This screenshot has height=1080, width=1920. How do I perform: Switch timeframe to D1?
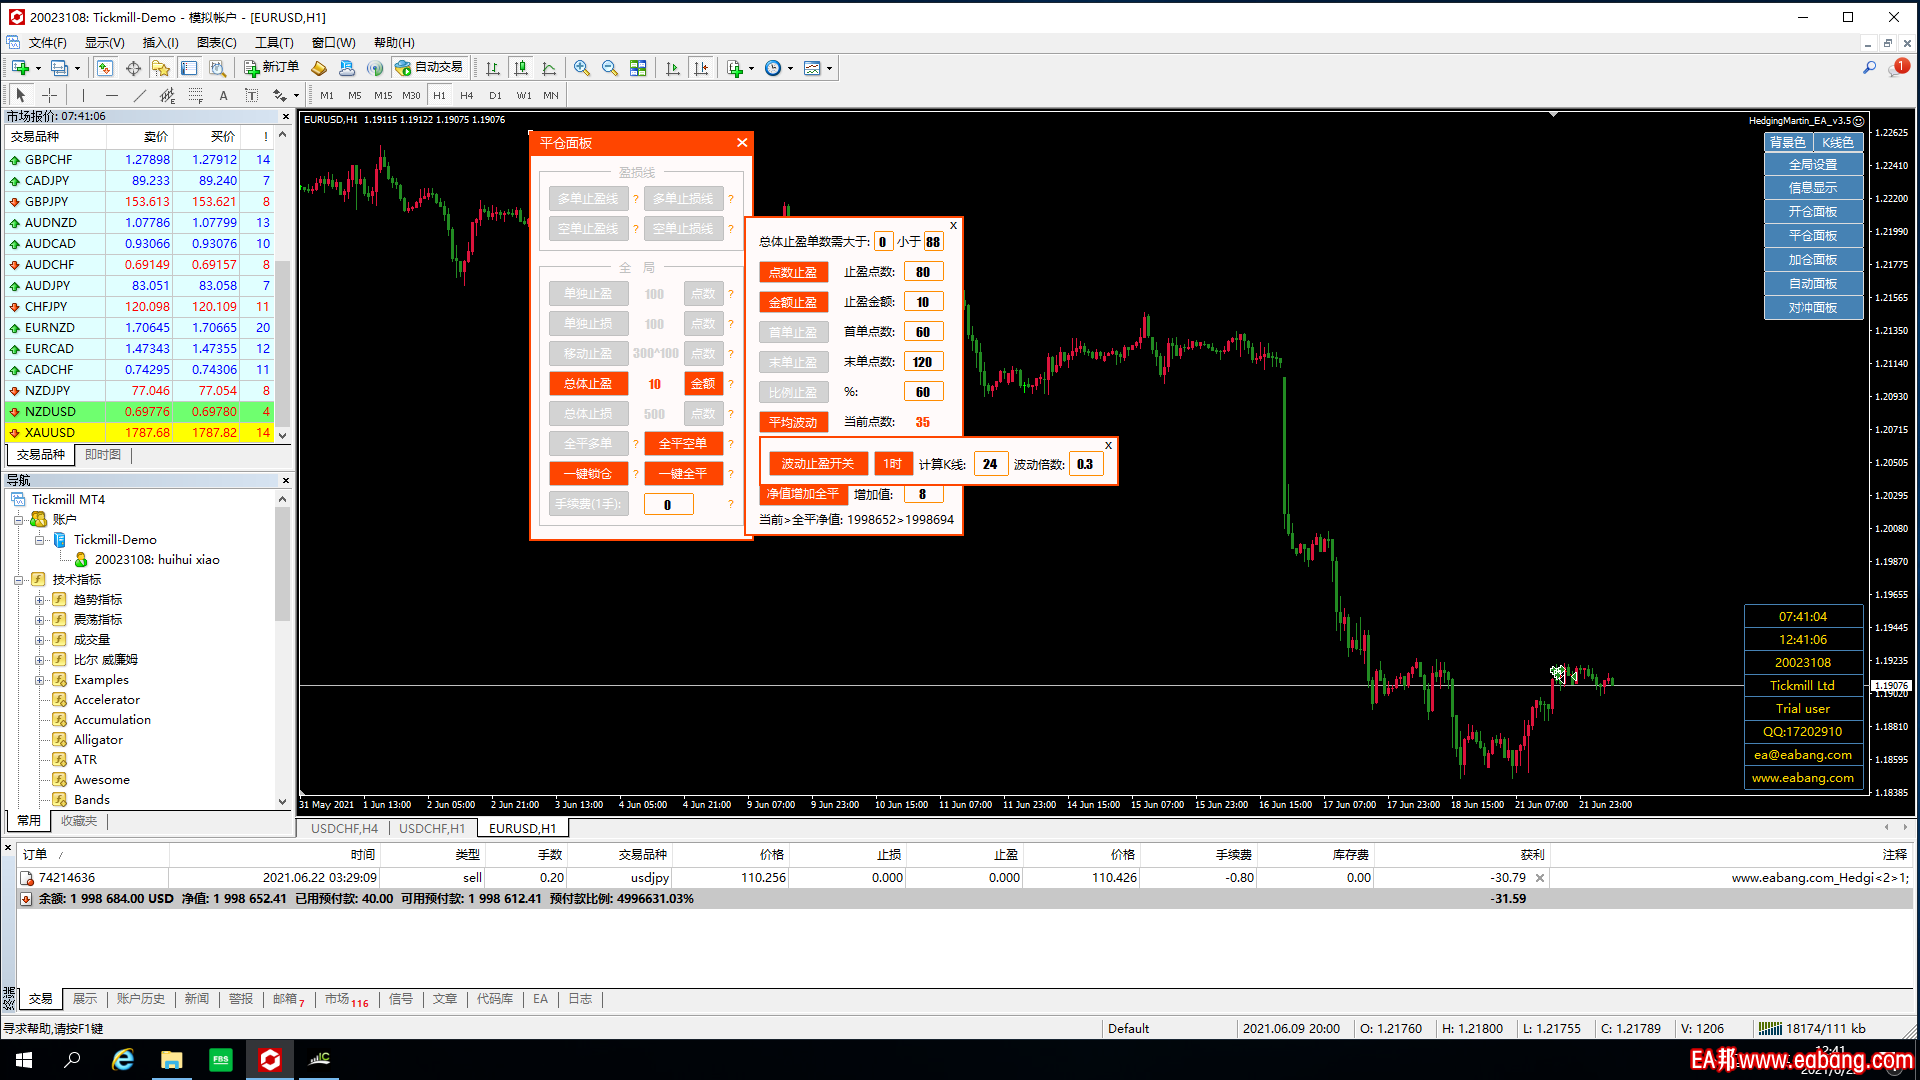495,95
